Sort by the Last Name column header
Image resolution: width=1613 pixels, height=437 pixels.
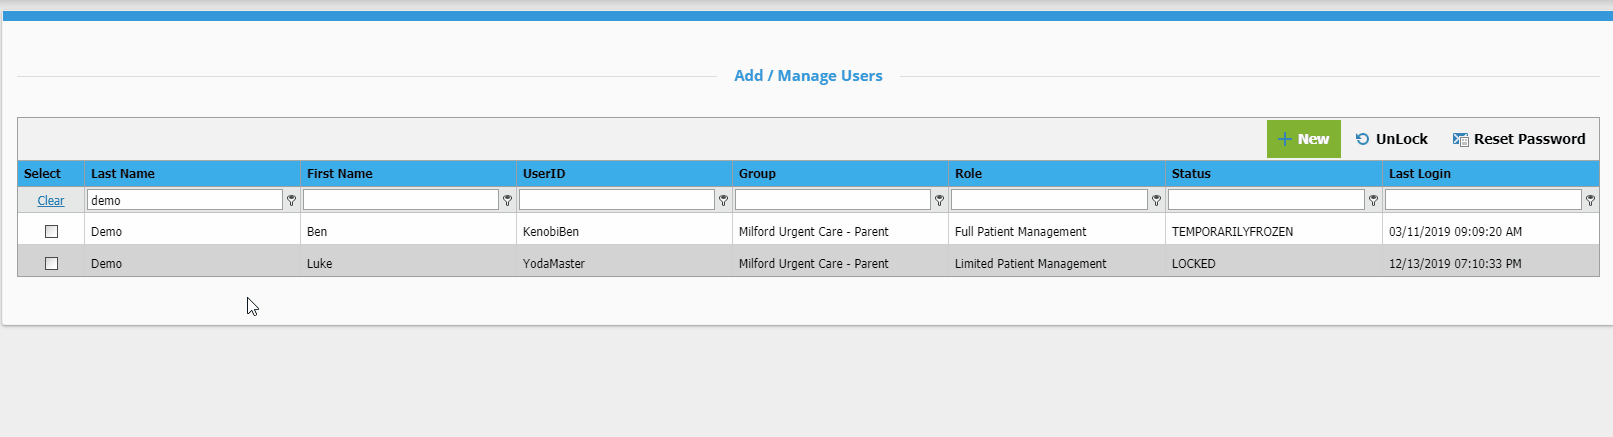pos(123,173)
